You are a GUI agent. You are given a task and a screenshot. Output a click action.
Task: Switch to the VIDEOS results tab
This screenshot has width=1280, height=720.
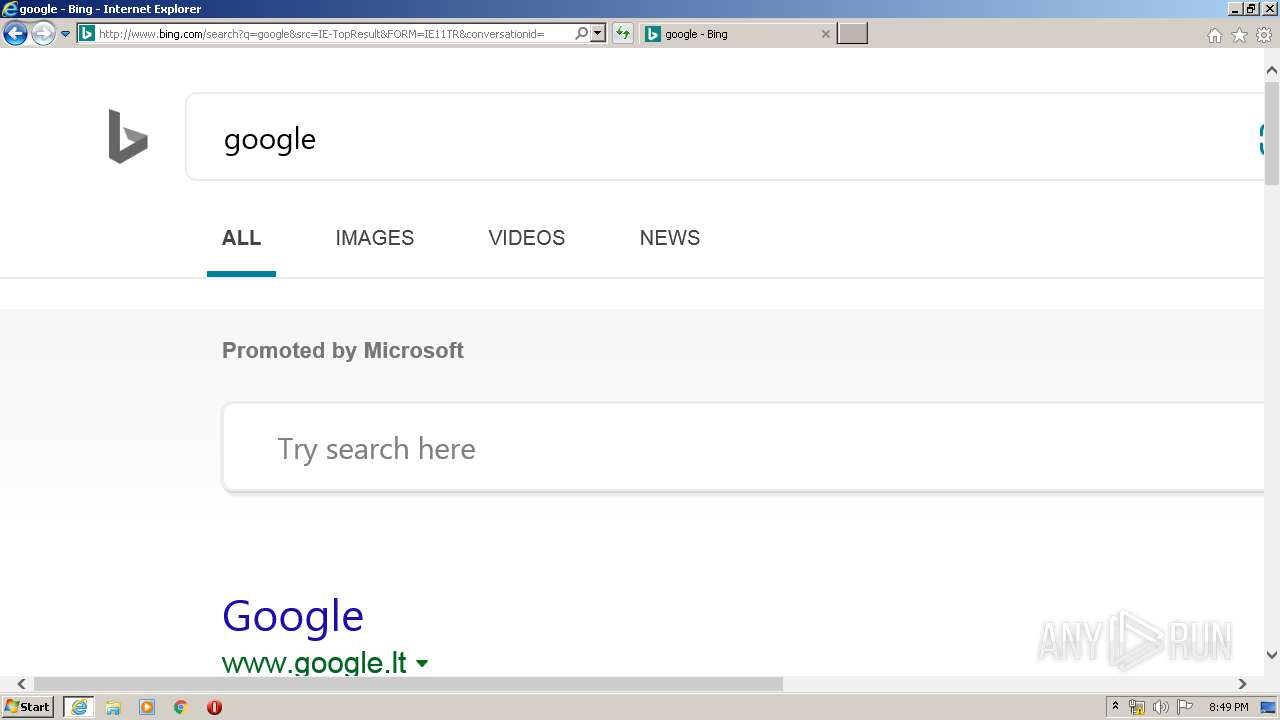click(527, 238)
